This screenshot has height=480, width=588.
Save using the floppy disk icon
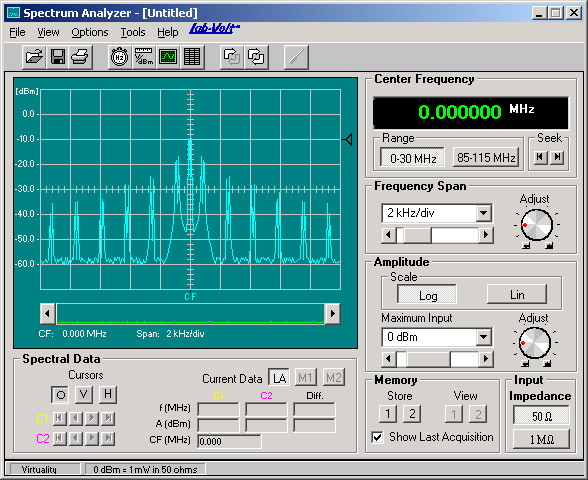click(58, 57)
